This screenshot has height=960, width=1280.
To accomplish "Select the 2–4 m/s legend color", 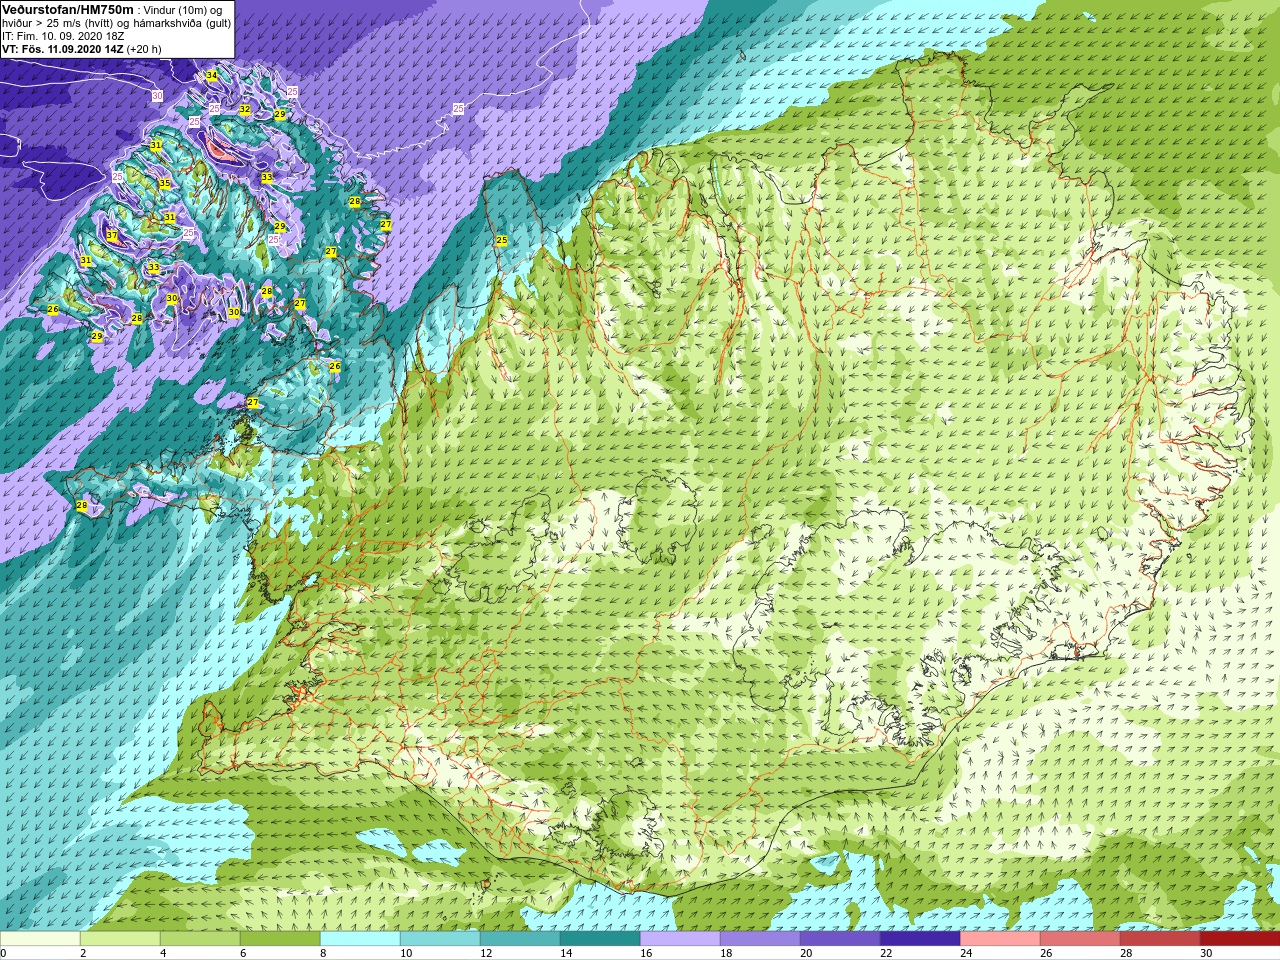I will (120, 939).
